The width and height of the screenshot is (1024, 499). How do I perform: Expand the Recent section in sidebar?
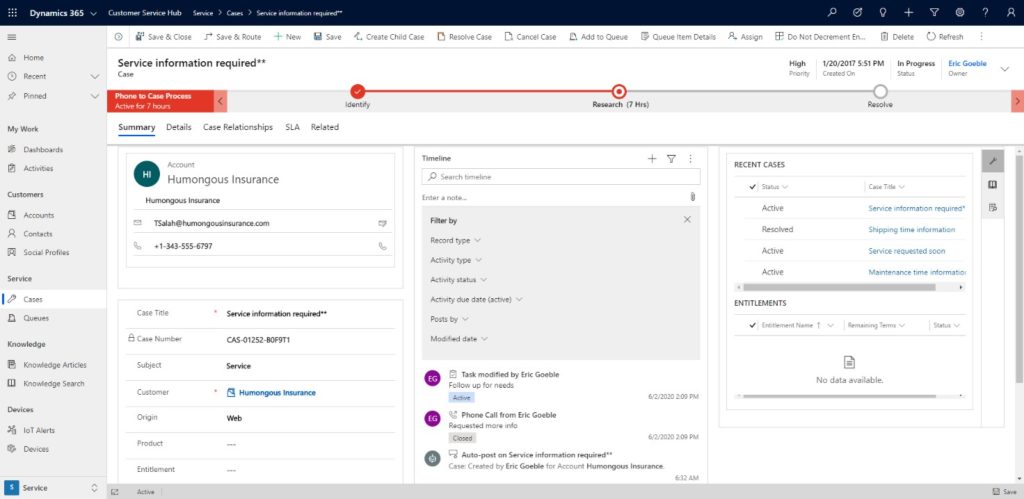tap(95, 76)
